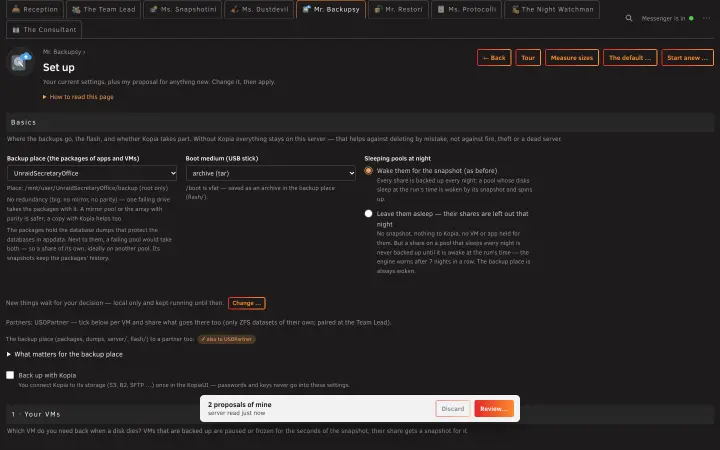Click the Ms. Dustdevil broom icon

234,9
